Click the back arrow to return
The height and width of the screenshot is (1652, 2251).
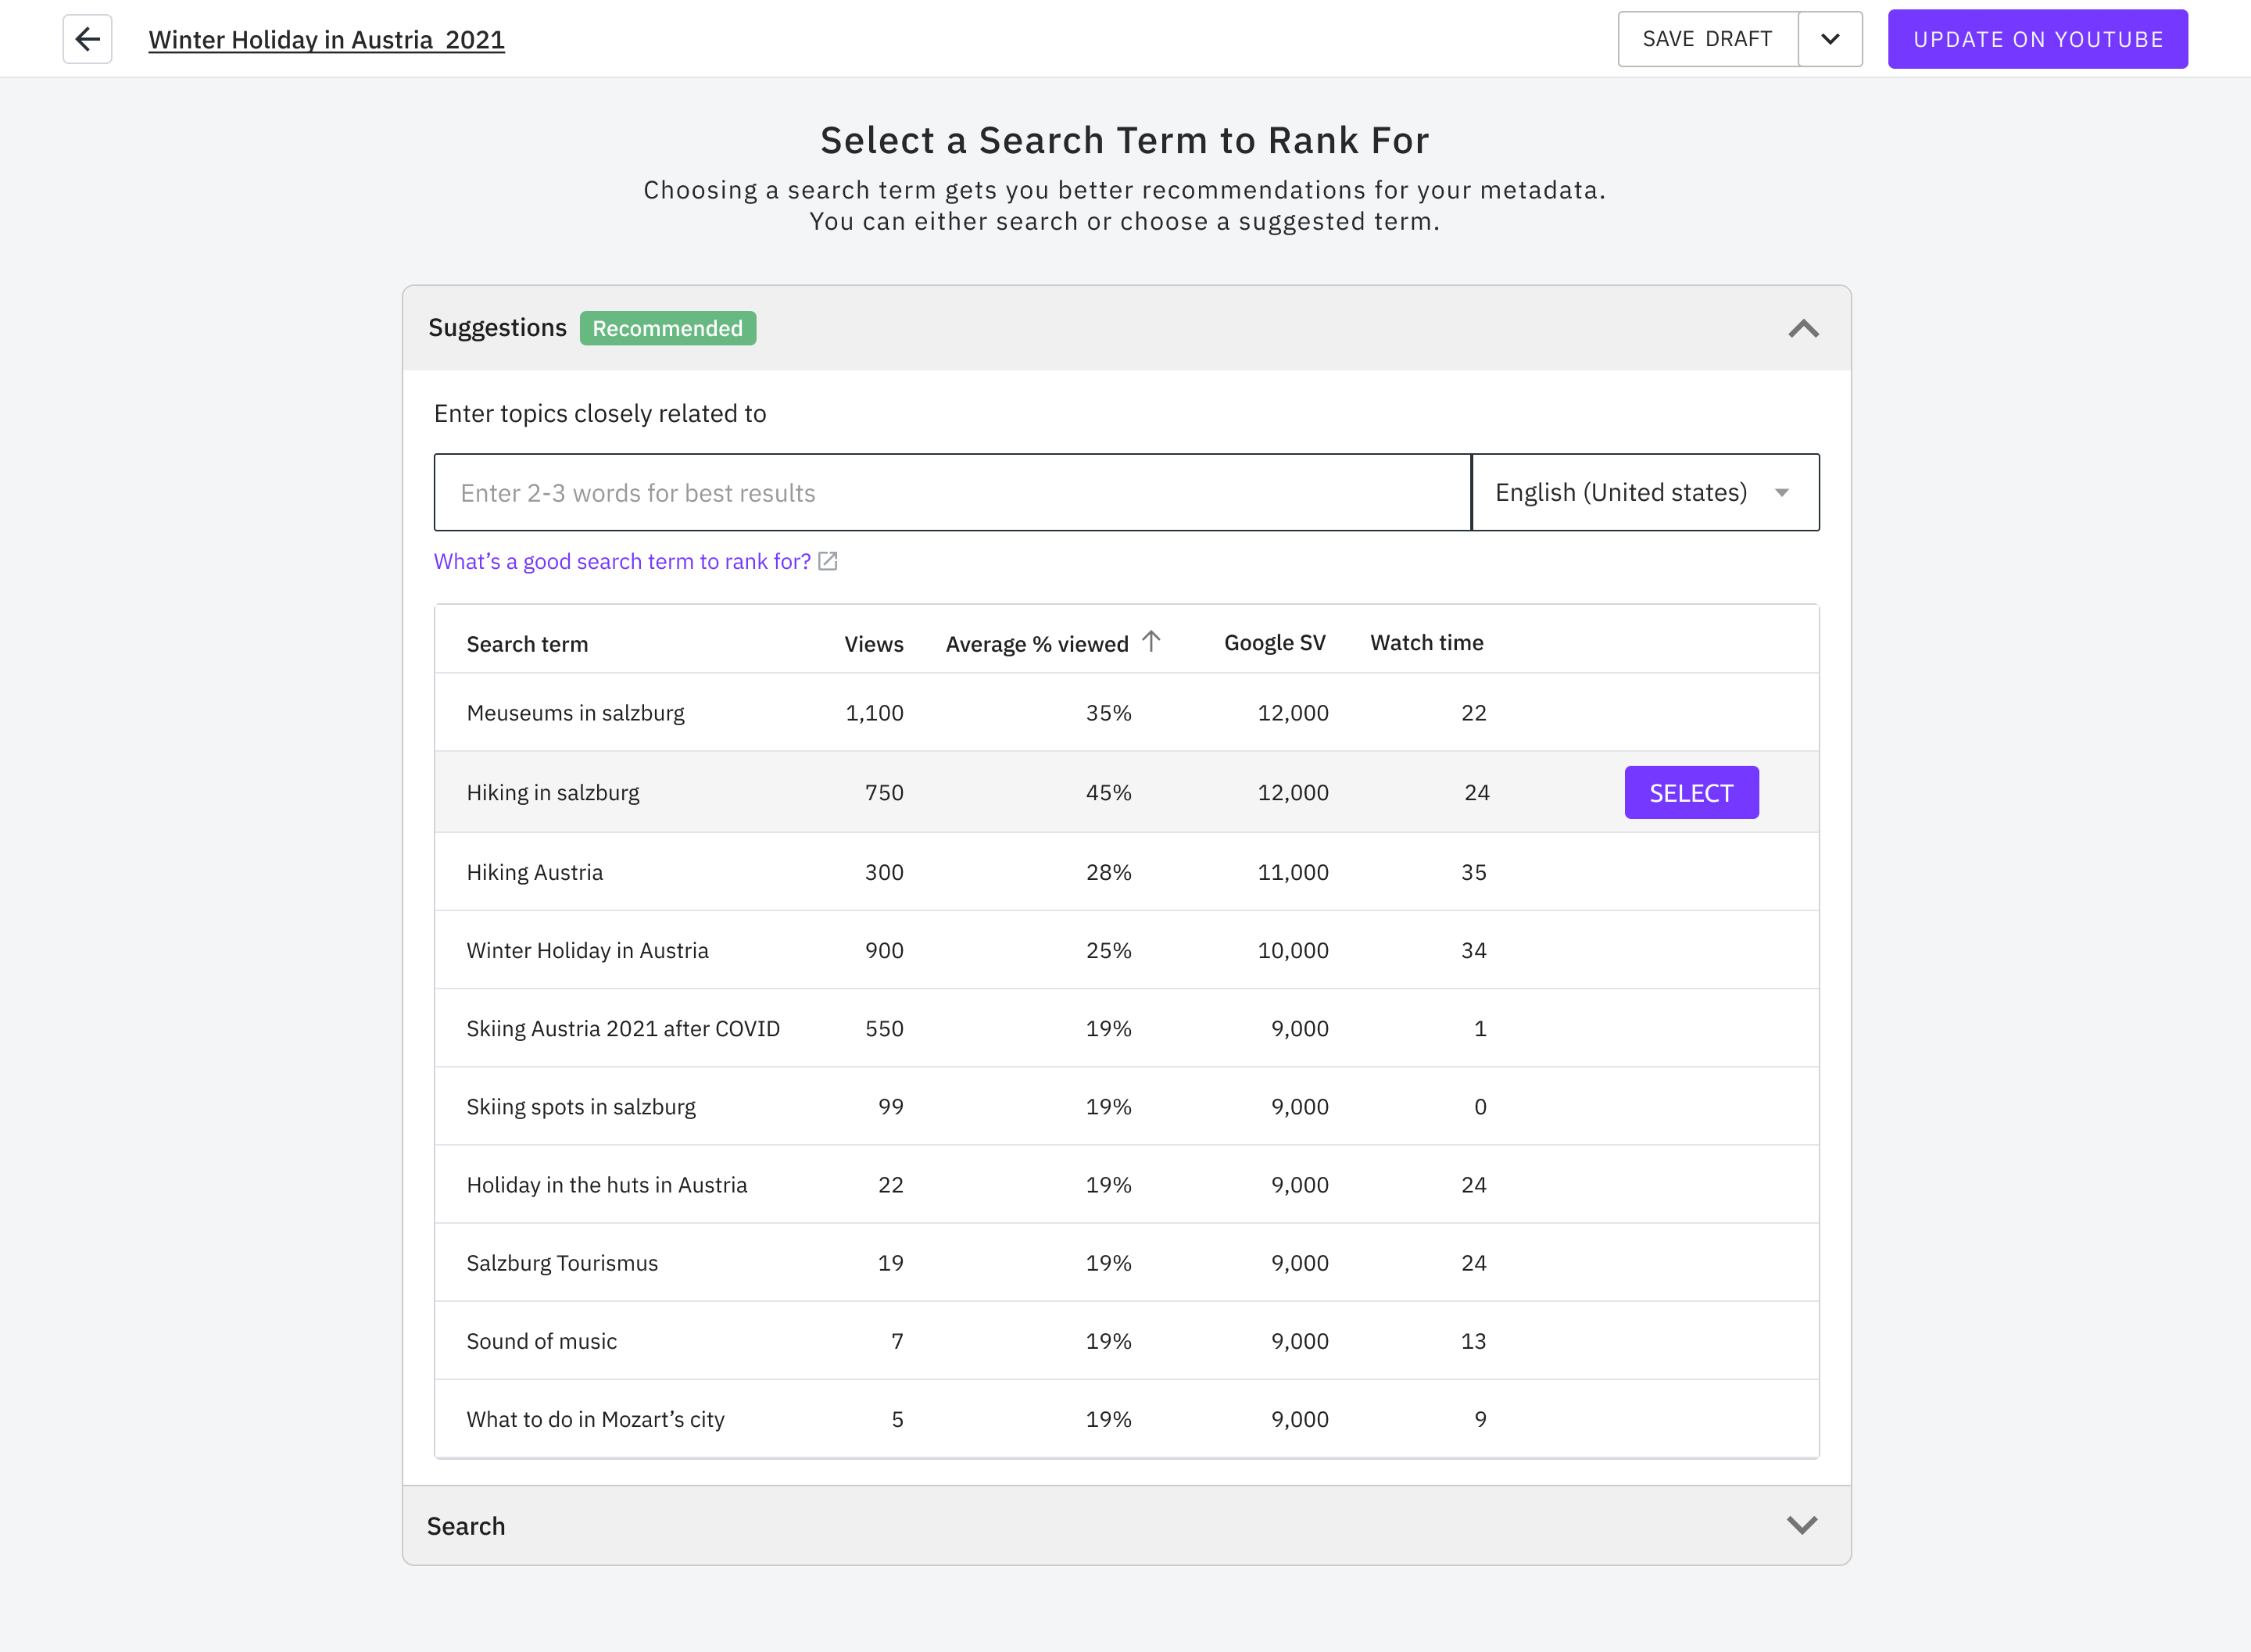[87, 38]
